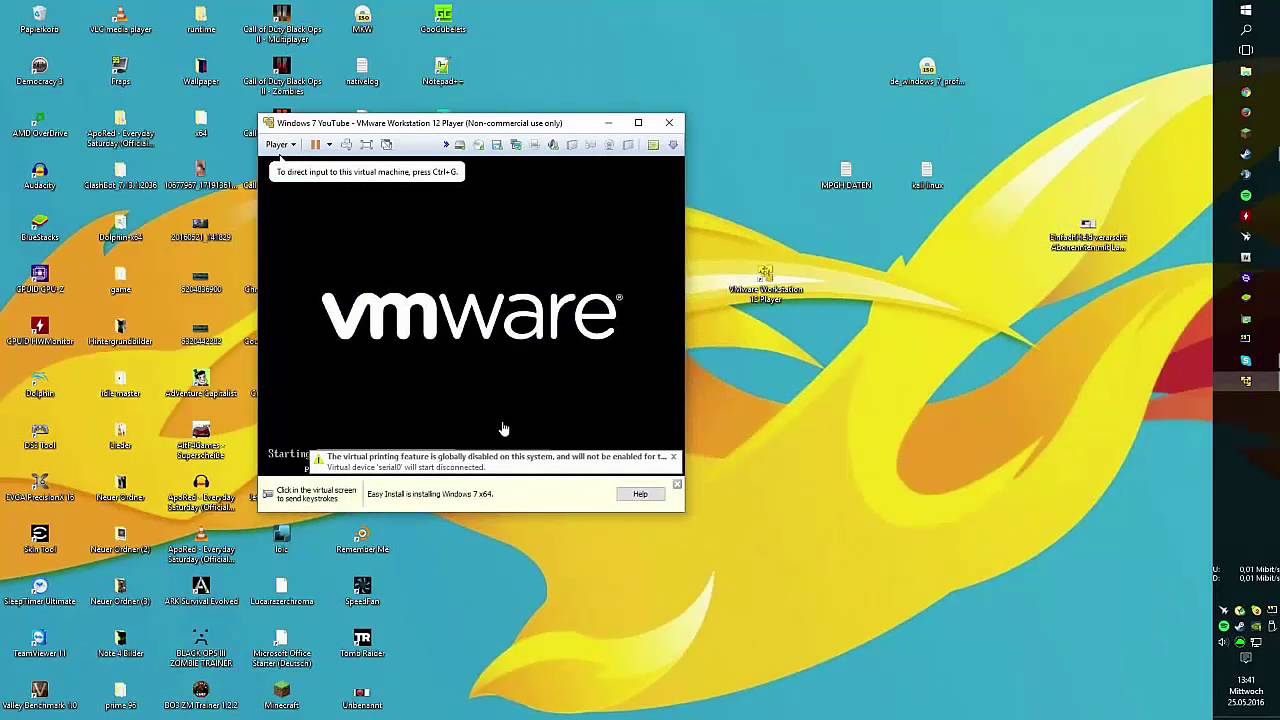The height and width of the screenshot is (720, 1280).
Task: Open Task View from the taskbar
Action: (1246, 50)
